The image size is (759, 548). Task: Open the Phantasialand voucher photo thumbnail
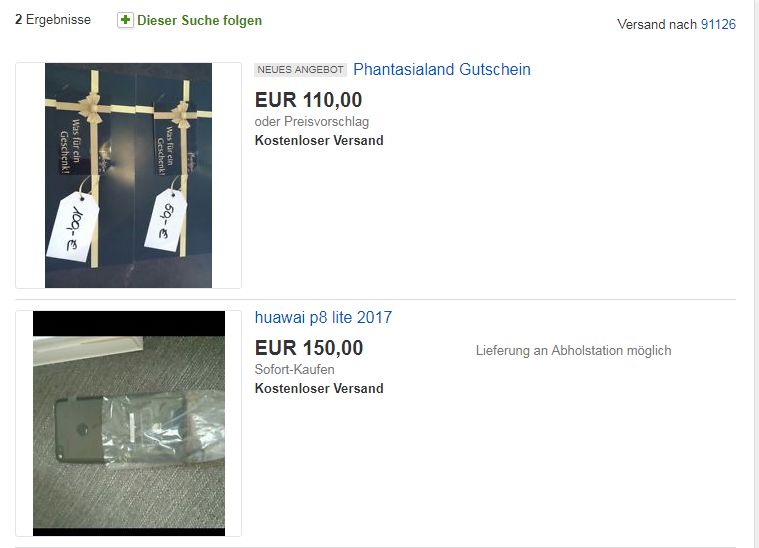(128, 175)
